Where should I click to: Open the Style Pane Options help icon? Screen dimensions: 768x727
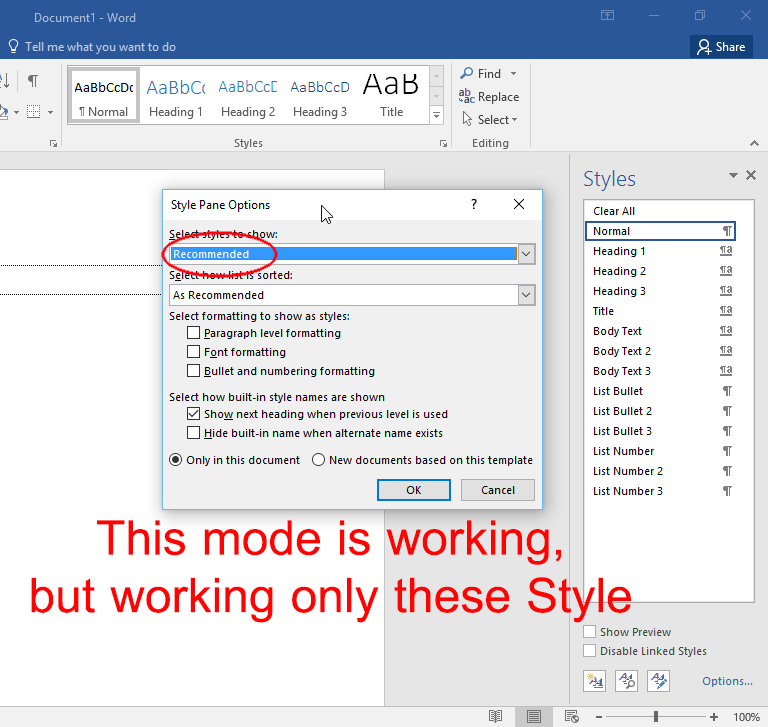(474, 204)
